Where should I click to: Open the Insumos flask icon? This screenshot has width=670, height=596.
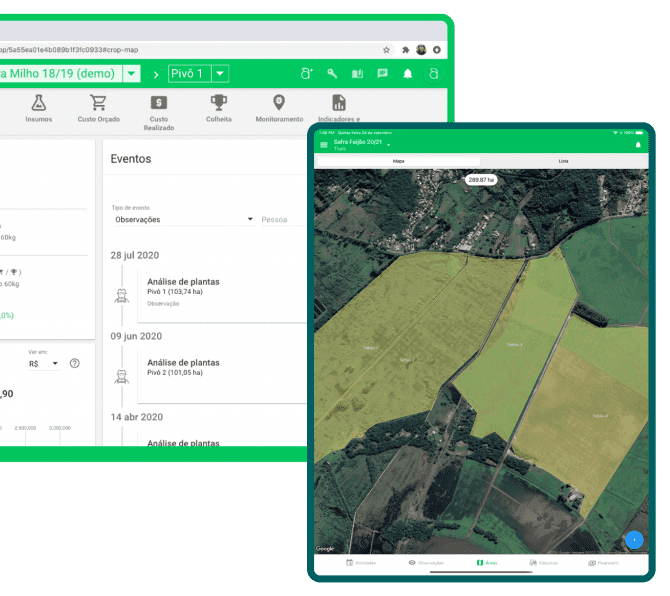pos(39,103)
